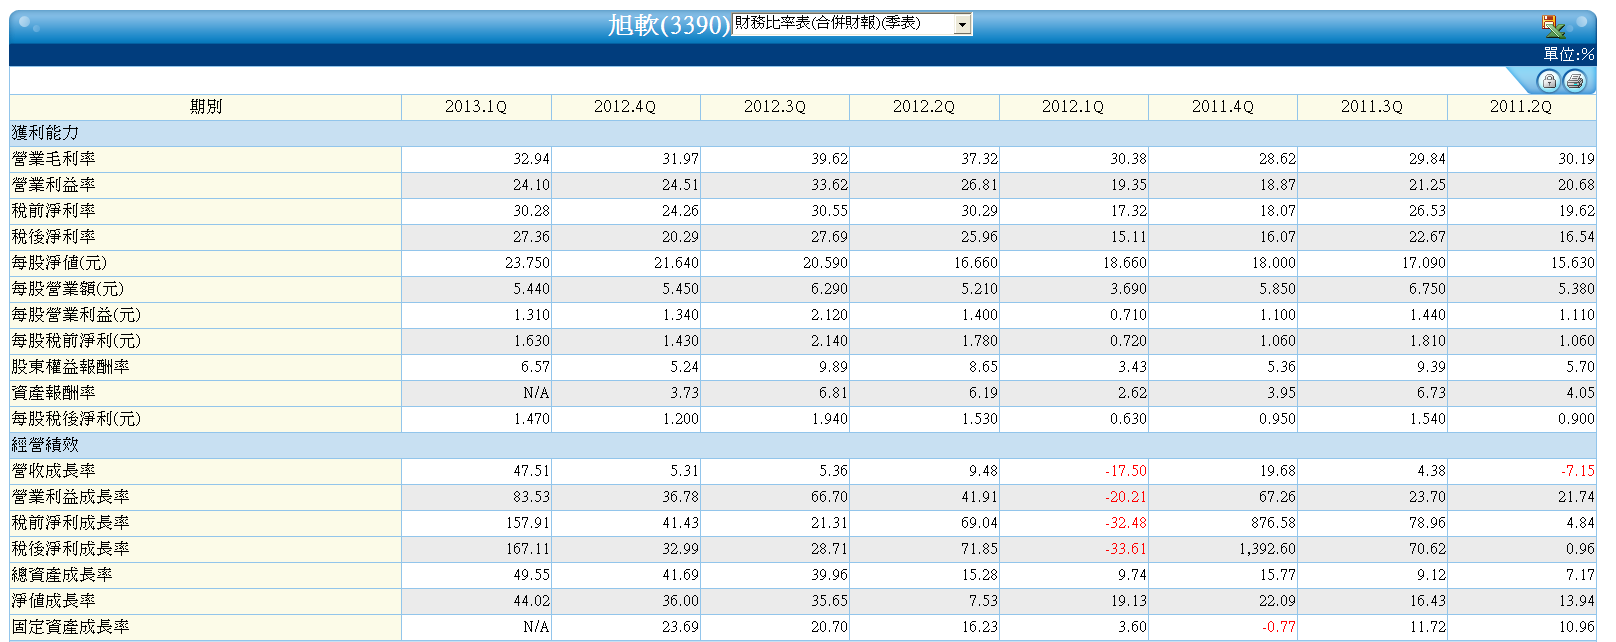Select the 2012.4Q column header
This screenshot has width=1616, height=642.
625,107
